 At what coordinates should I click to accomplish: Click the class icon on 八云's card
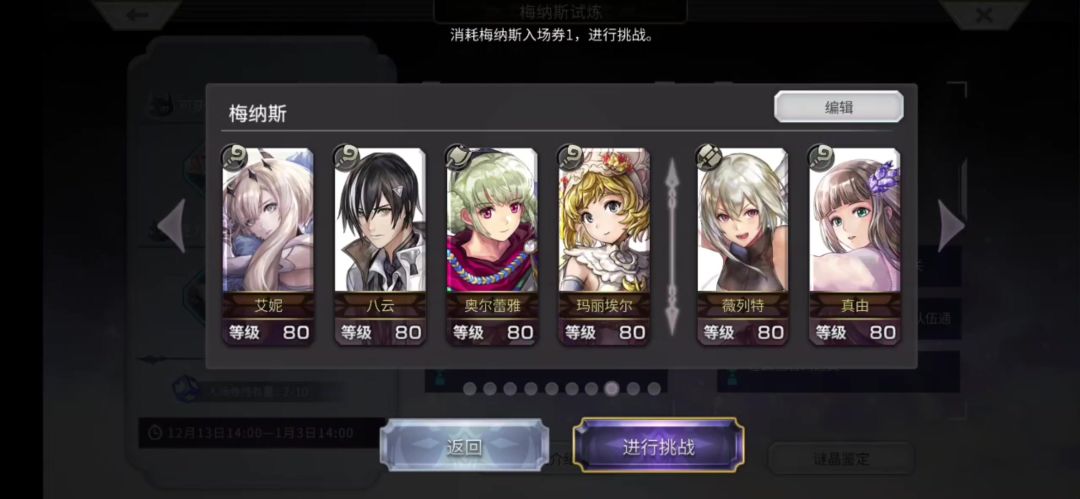tap(346, 158)
